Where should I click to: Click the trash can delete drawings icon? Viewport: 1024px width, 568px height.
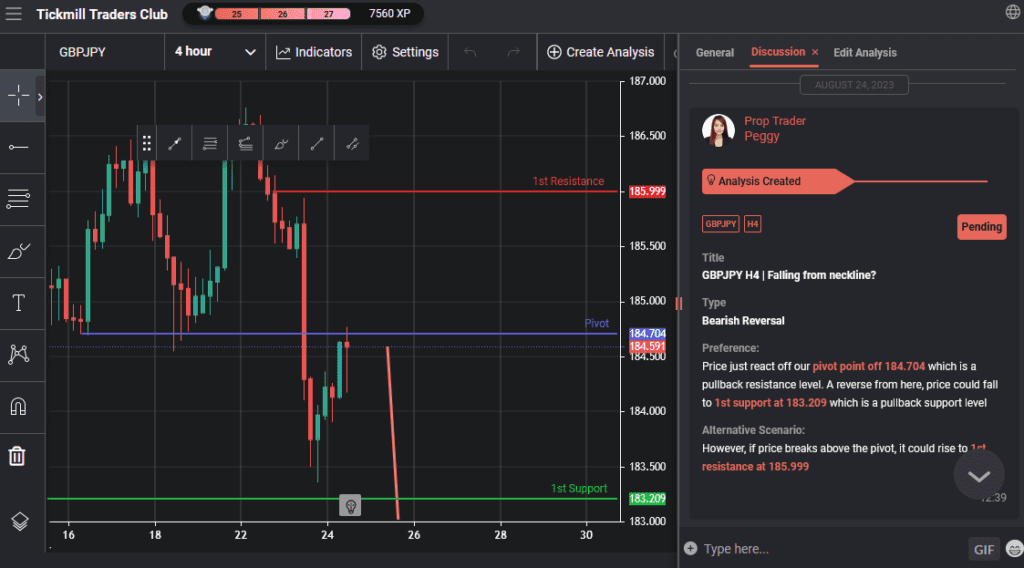[x=18, y=456]
